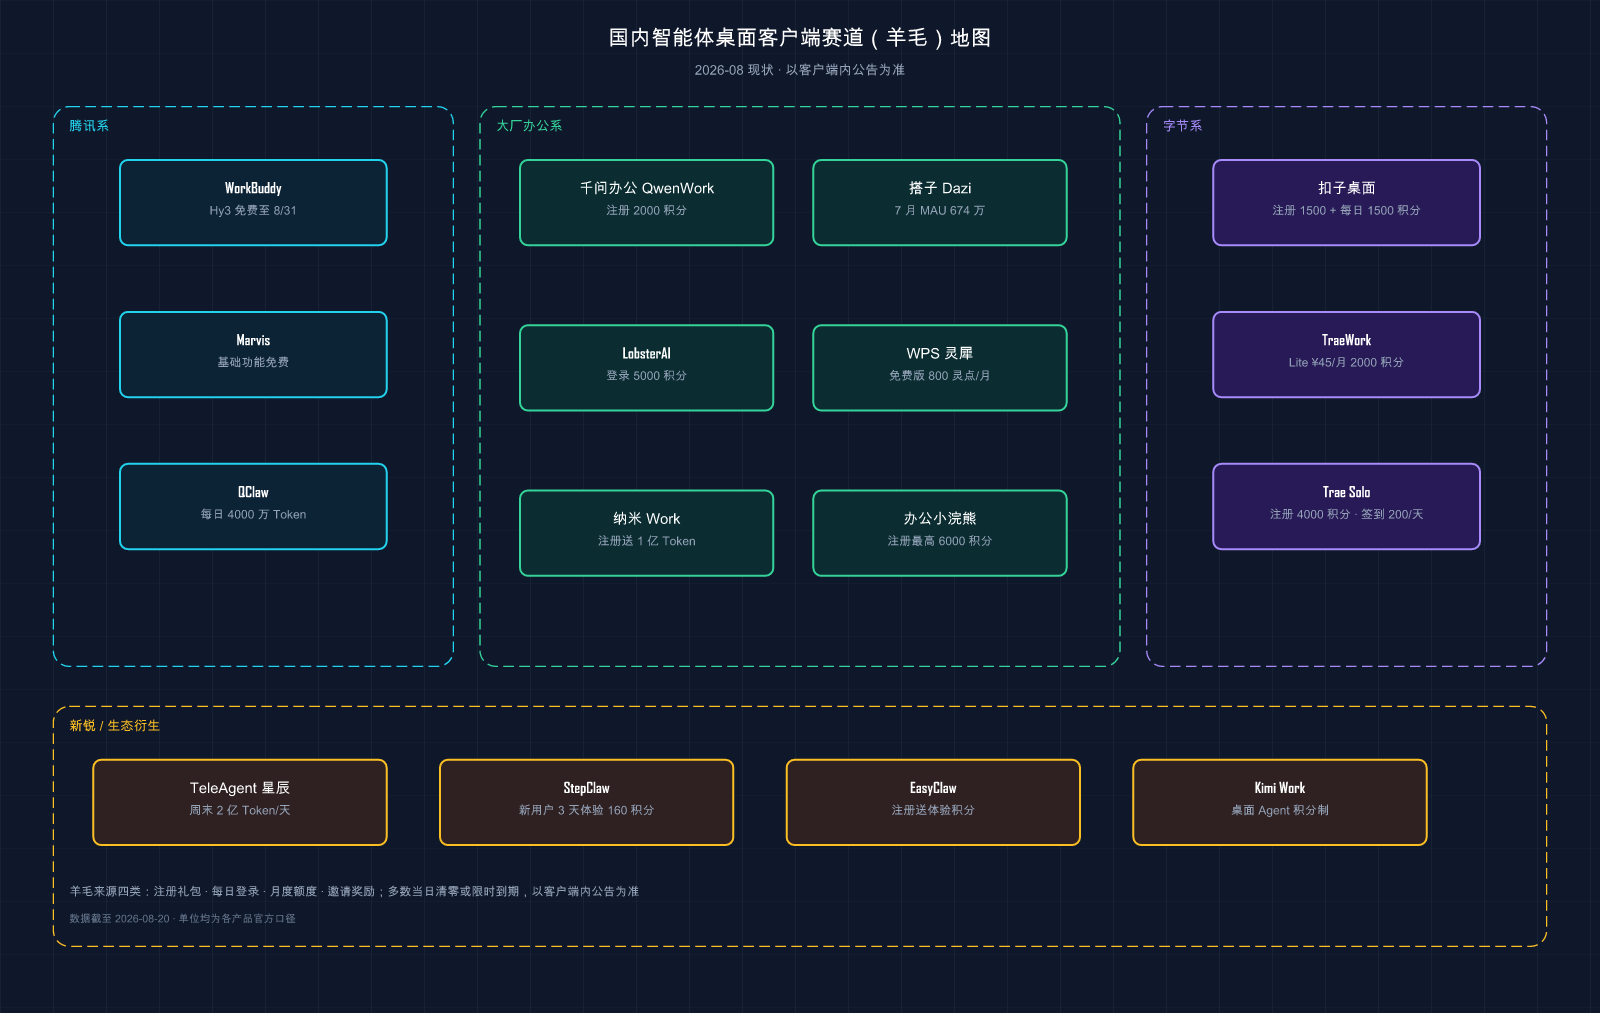Select the StepClaw node
This screenshot has width=1600, height=1013.
pos(586,802)
